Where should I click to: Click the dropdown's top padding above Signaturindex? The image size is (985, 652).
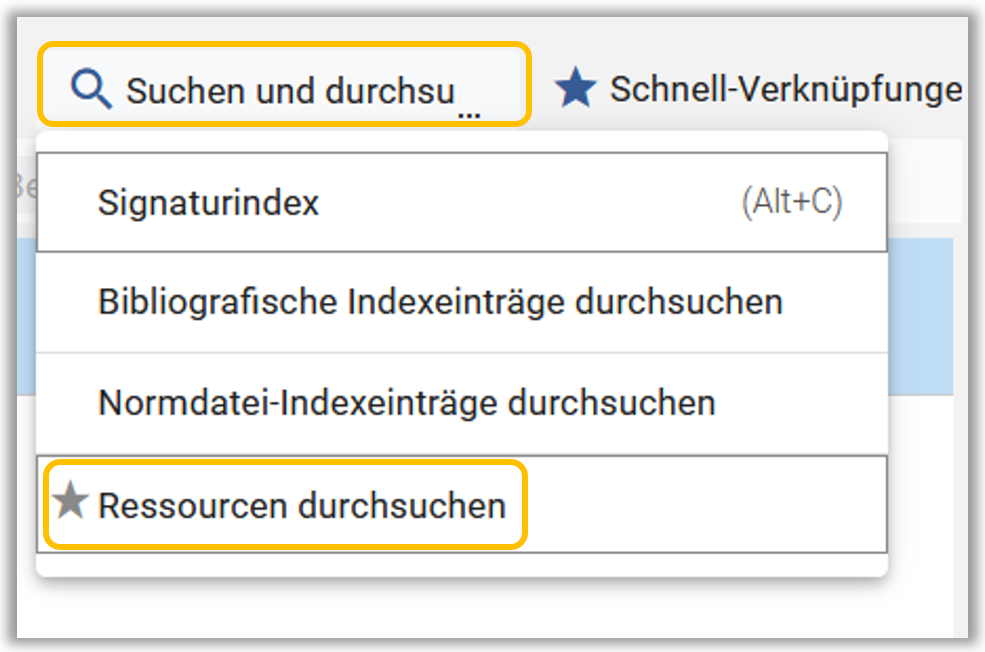(x=462, y=143)
